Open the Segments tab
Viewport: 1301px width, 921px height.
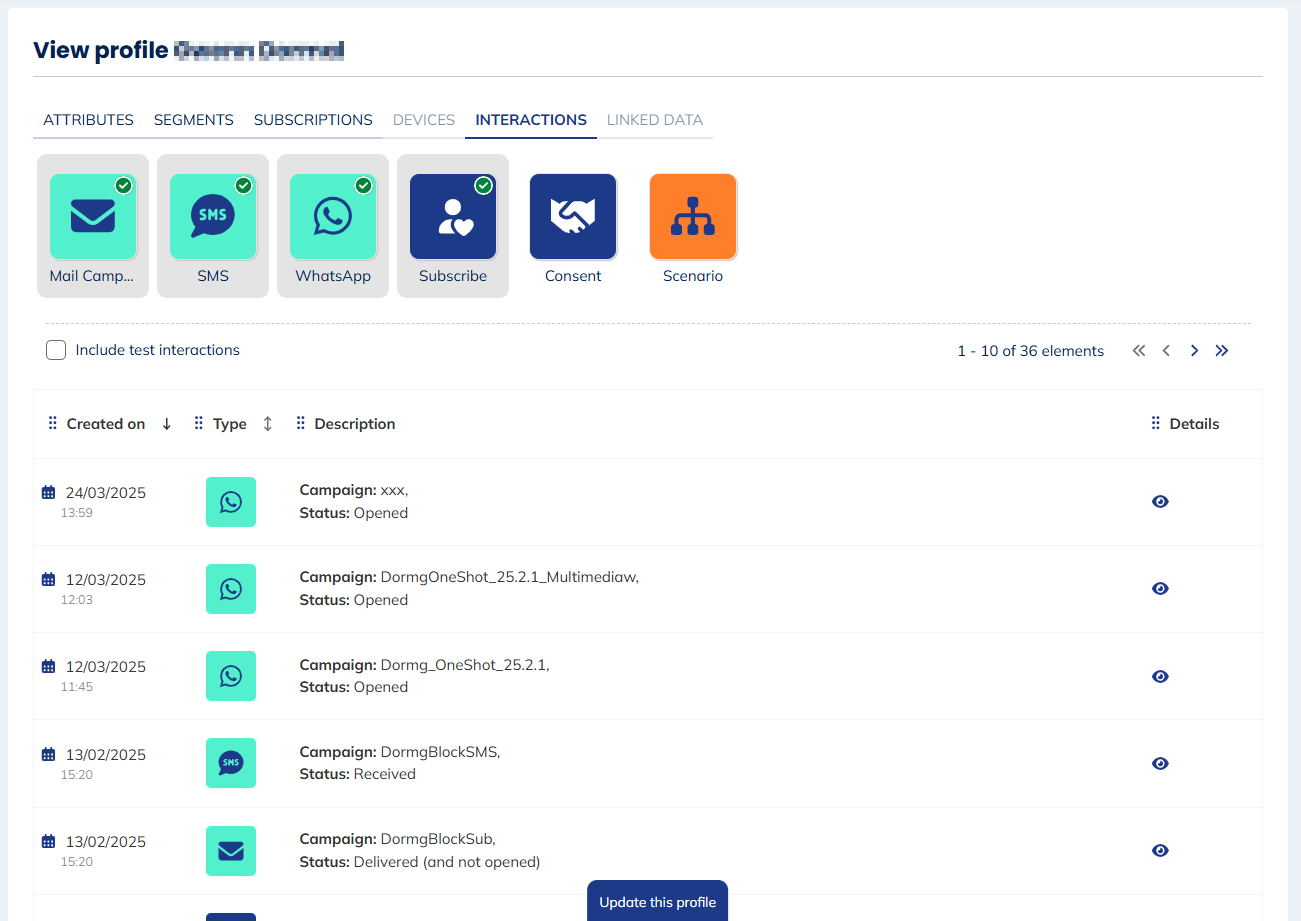coord(194,120)
